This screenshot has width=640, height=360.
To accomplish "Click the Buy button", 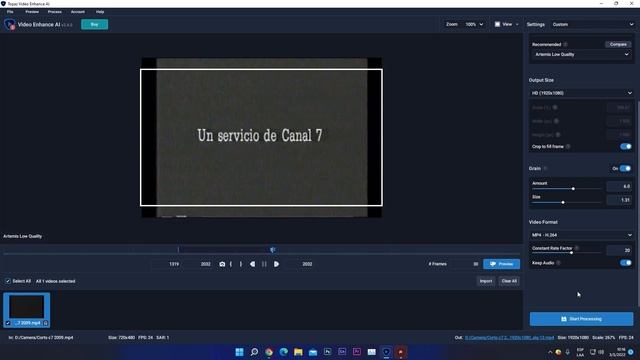I will click(x=94, y=24).
